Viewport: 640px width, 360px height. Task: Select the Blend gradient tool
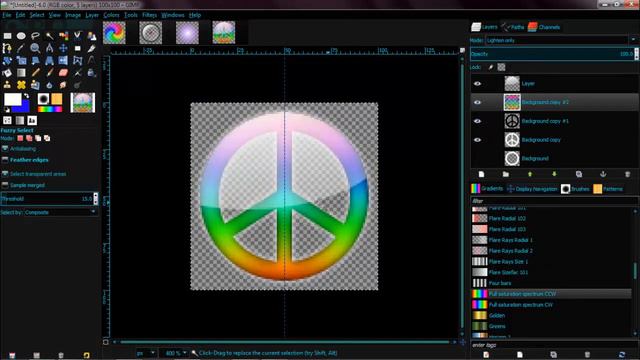[x=21, y=73]
